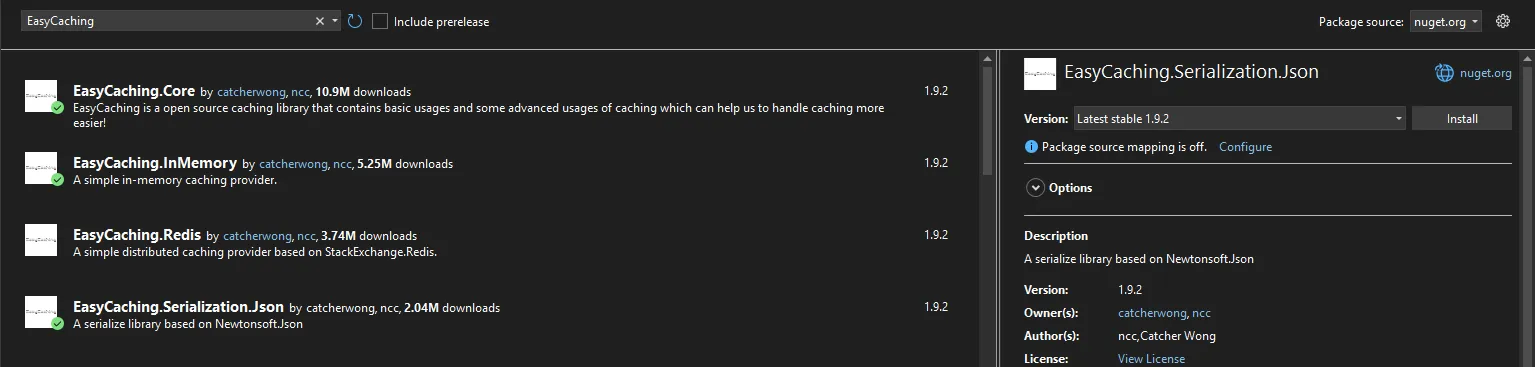Select the EasyCaching.Core package icon
Screen dimensions: 1535x367
tap(41, 95)
